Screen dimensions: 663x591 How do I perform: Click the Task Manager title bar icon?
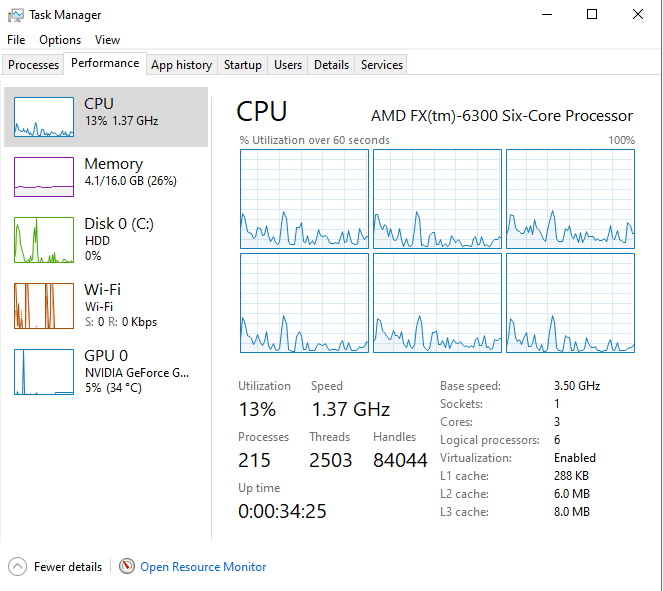16,15
